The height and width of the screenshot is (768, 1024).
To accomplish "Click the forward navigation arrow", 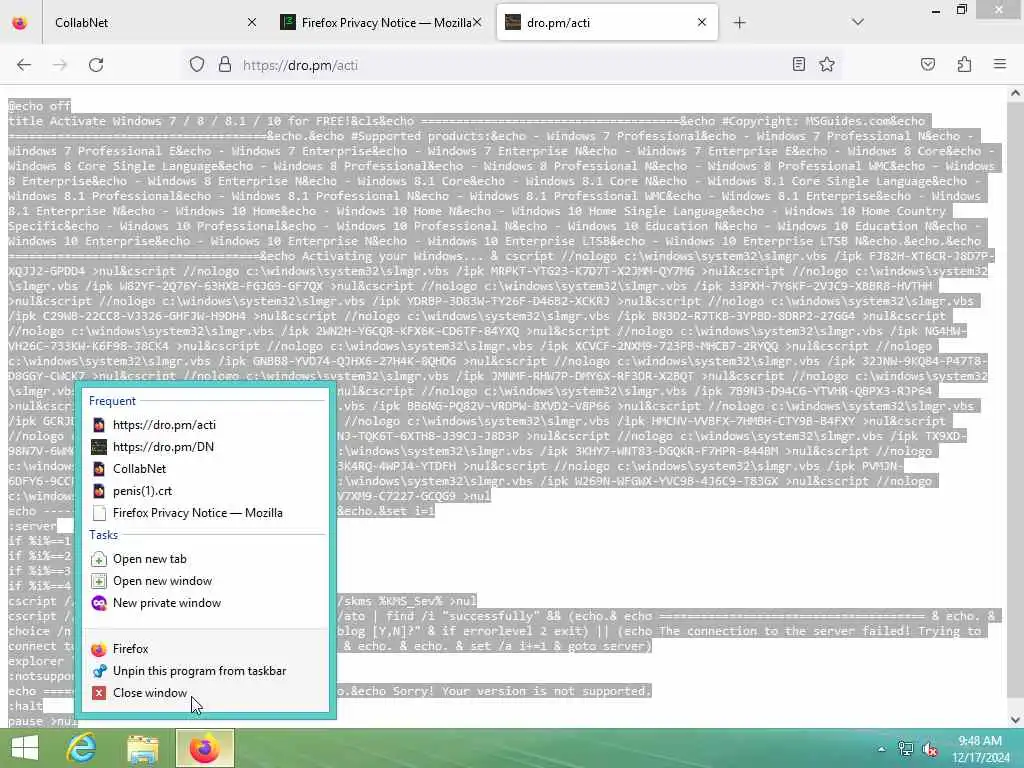I will click(60, 65).
